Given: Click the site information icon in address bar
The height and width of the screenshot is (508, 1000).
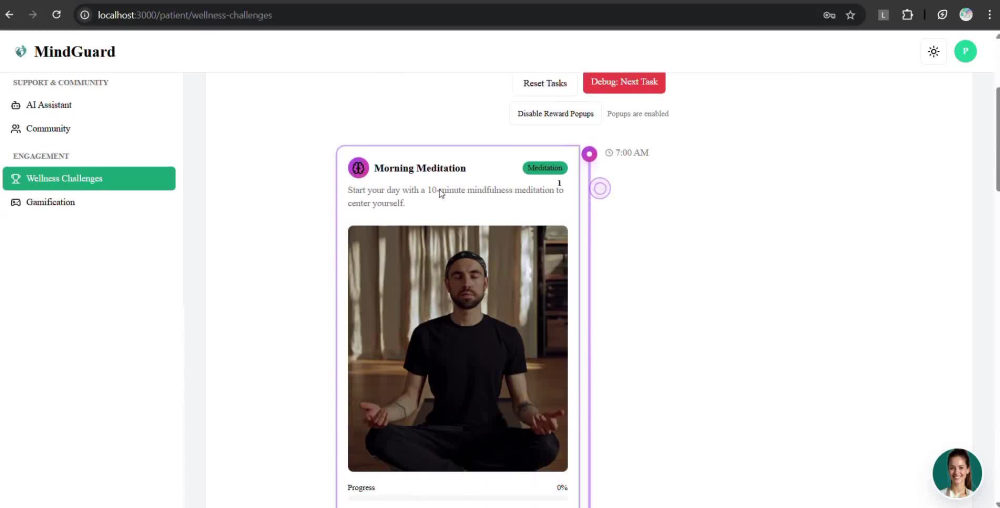Looking at the screenshot, I should [85, 15].
